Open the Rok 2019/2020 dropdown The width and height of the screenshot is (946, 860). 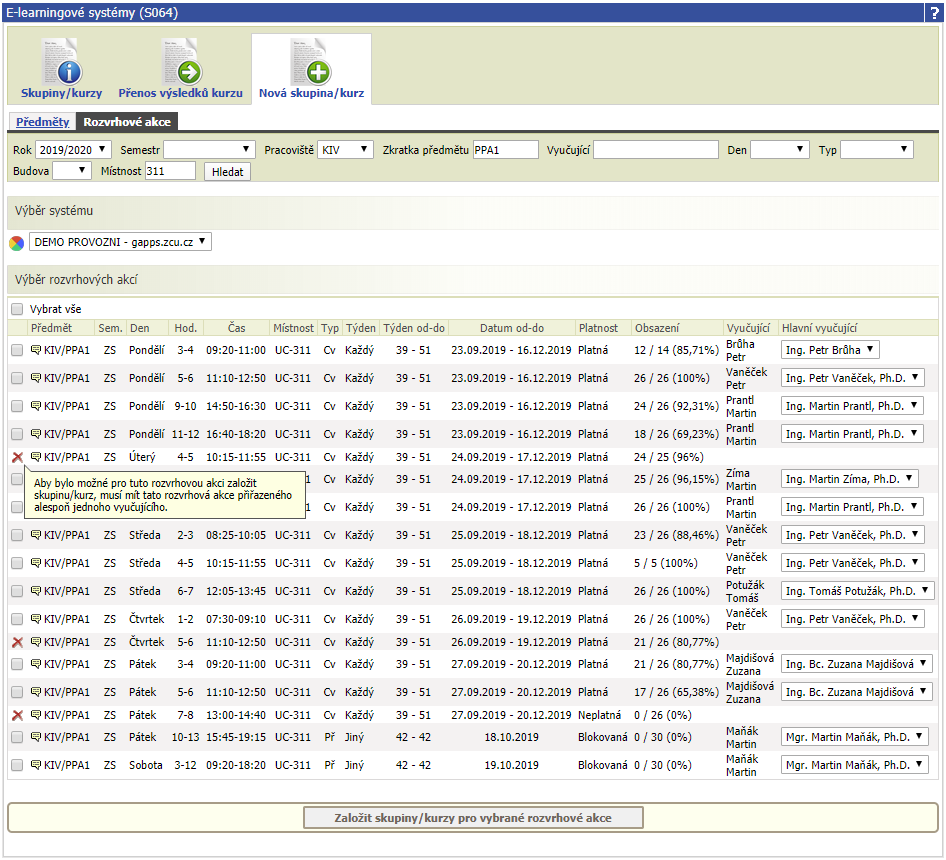click(x=73, y=150)
